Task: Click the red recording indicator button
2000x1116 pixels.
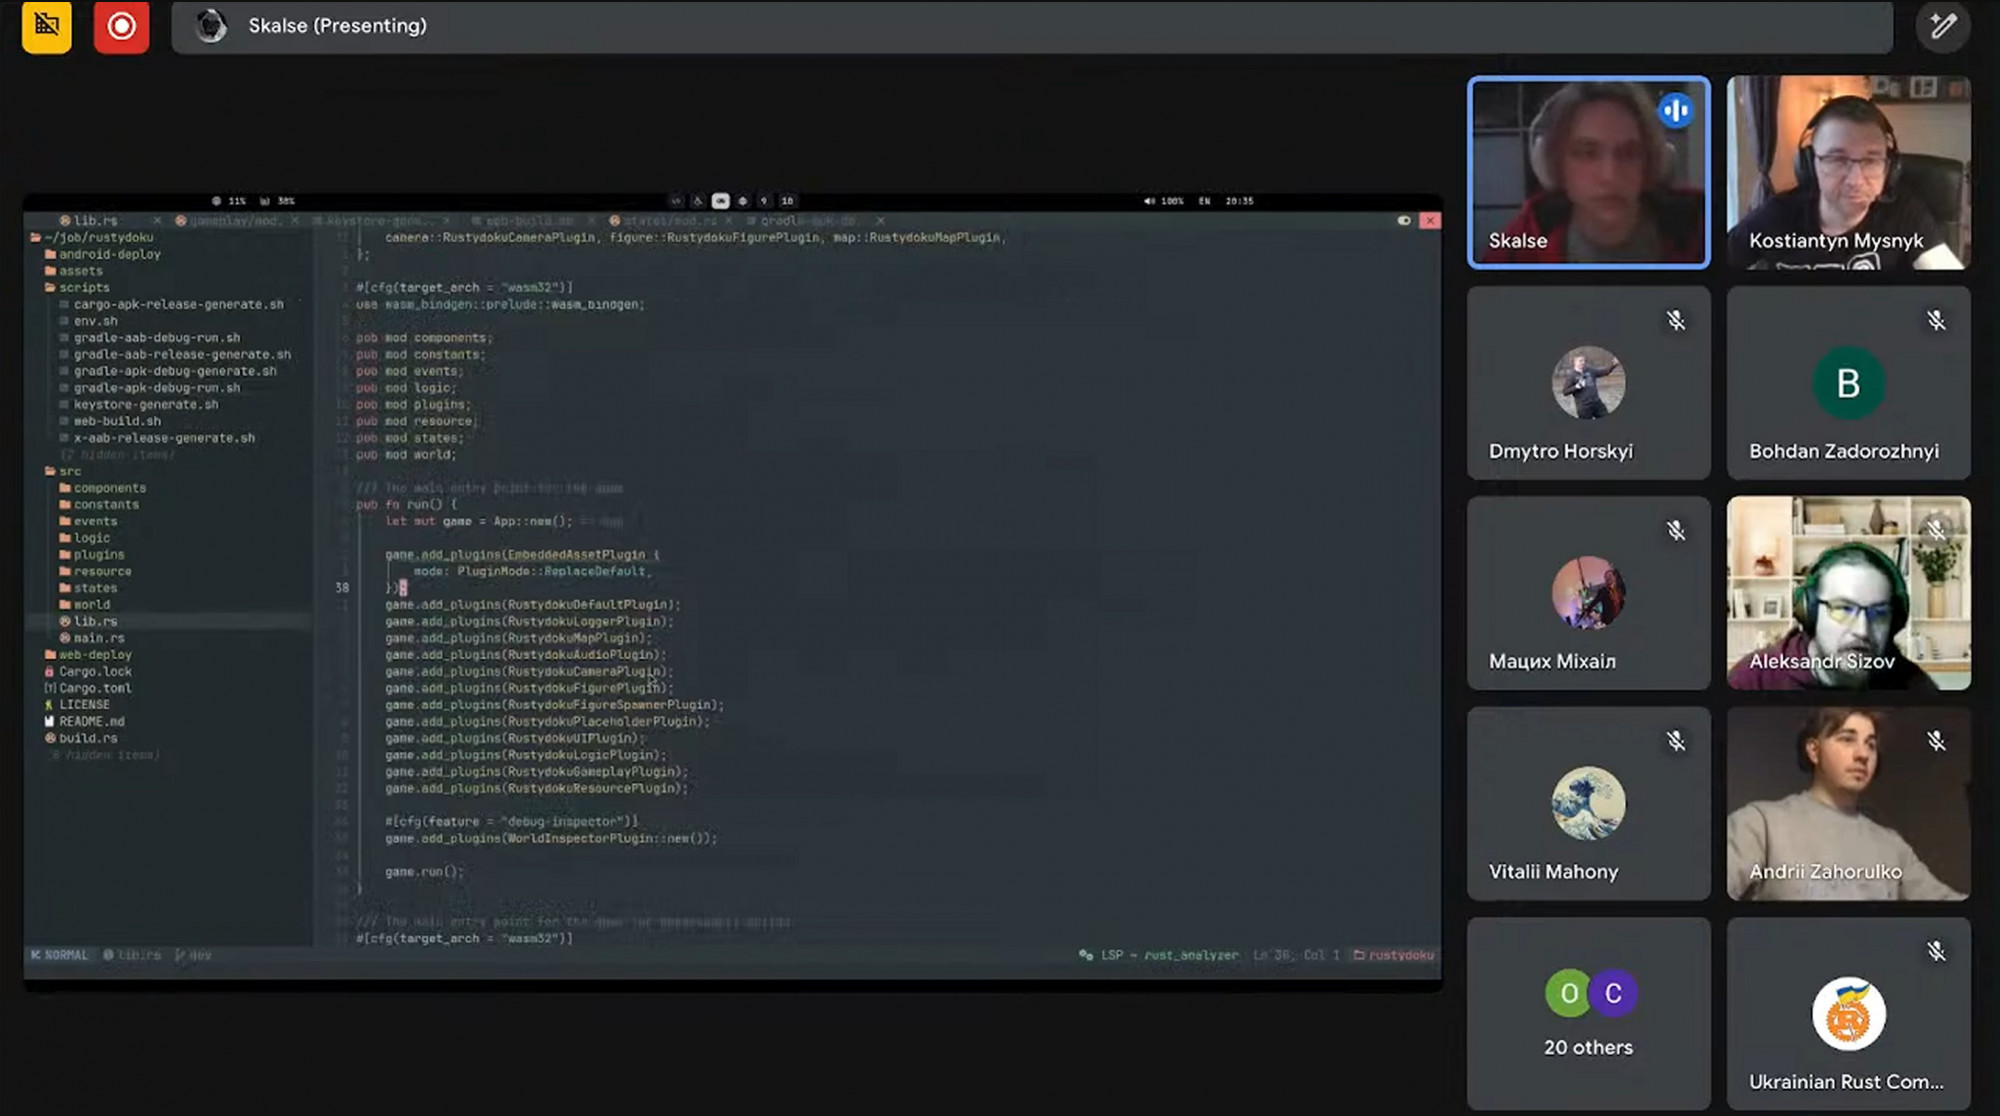Action: 121,26
